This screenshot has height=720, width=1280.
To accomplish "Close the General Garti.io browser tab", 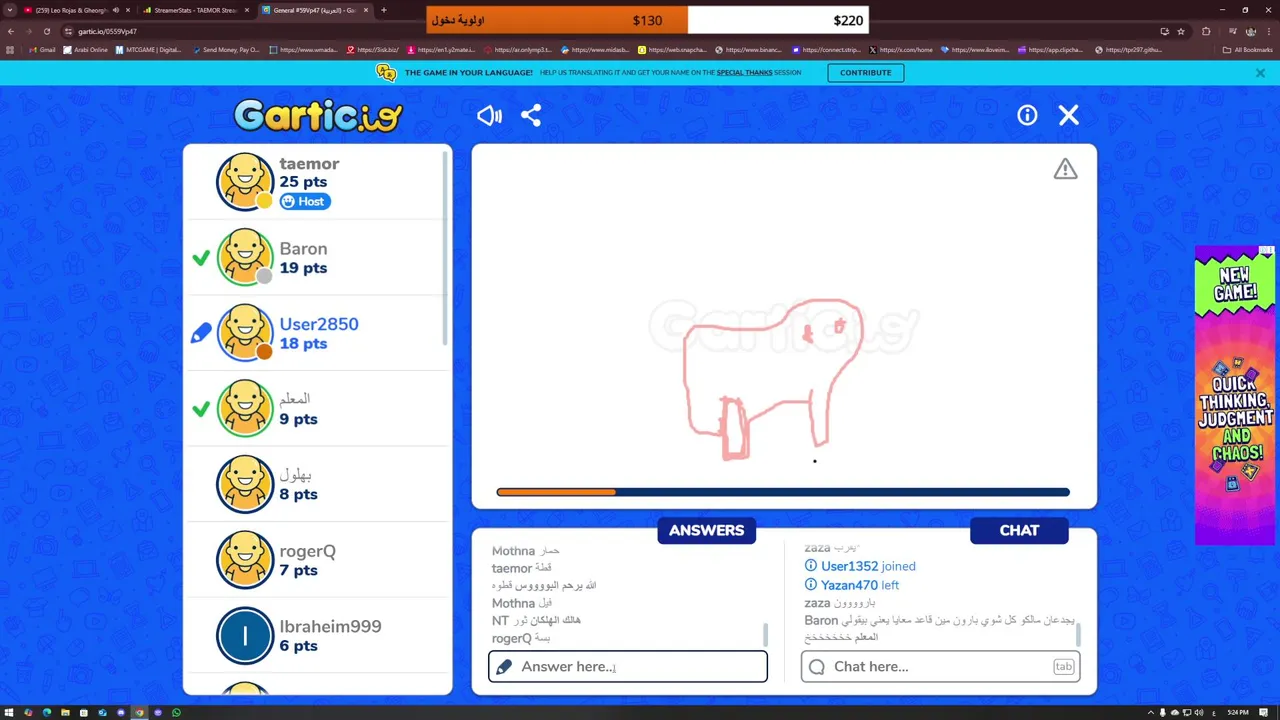I will (366, 10).
